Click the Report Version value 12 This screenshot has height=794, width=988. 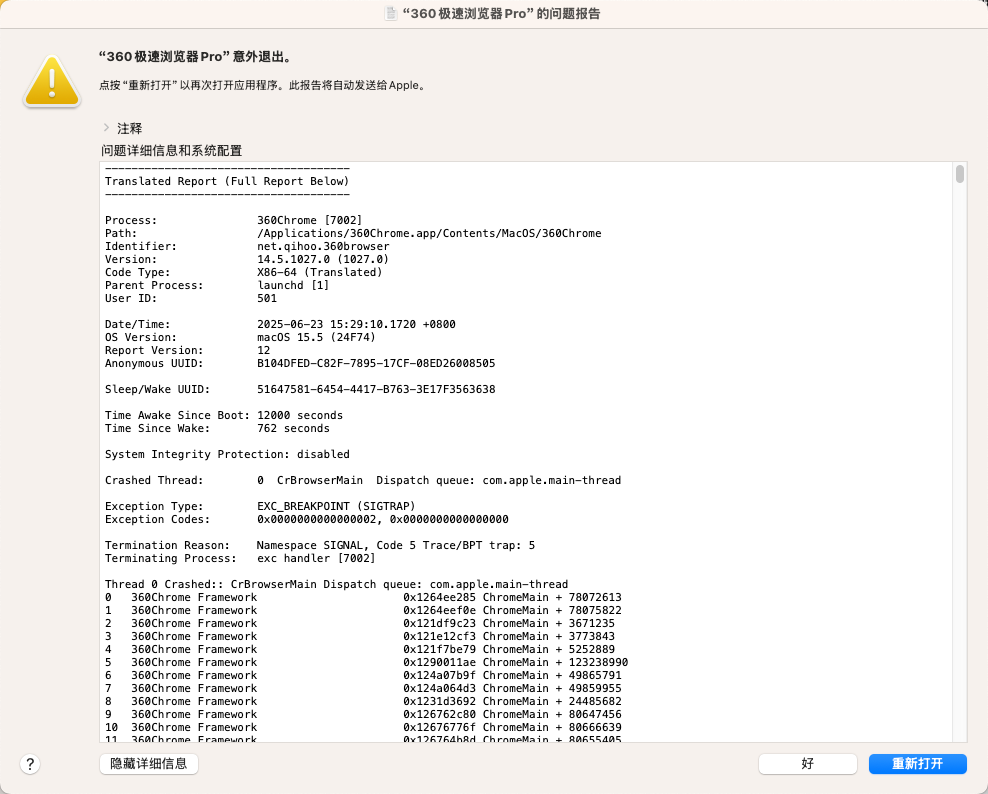[263, 350]
